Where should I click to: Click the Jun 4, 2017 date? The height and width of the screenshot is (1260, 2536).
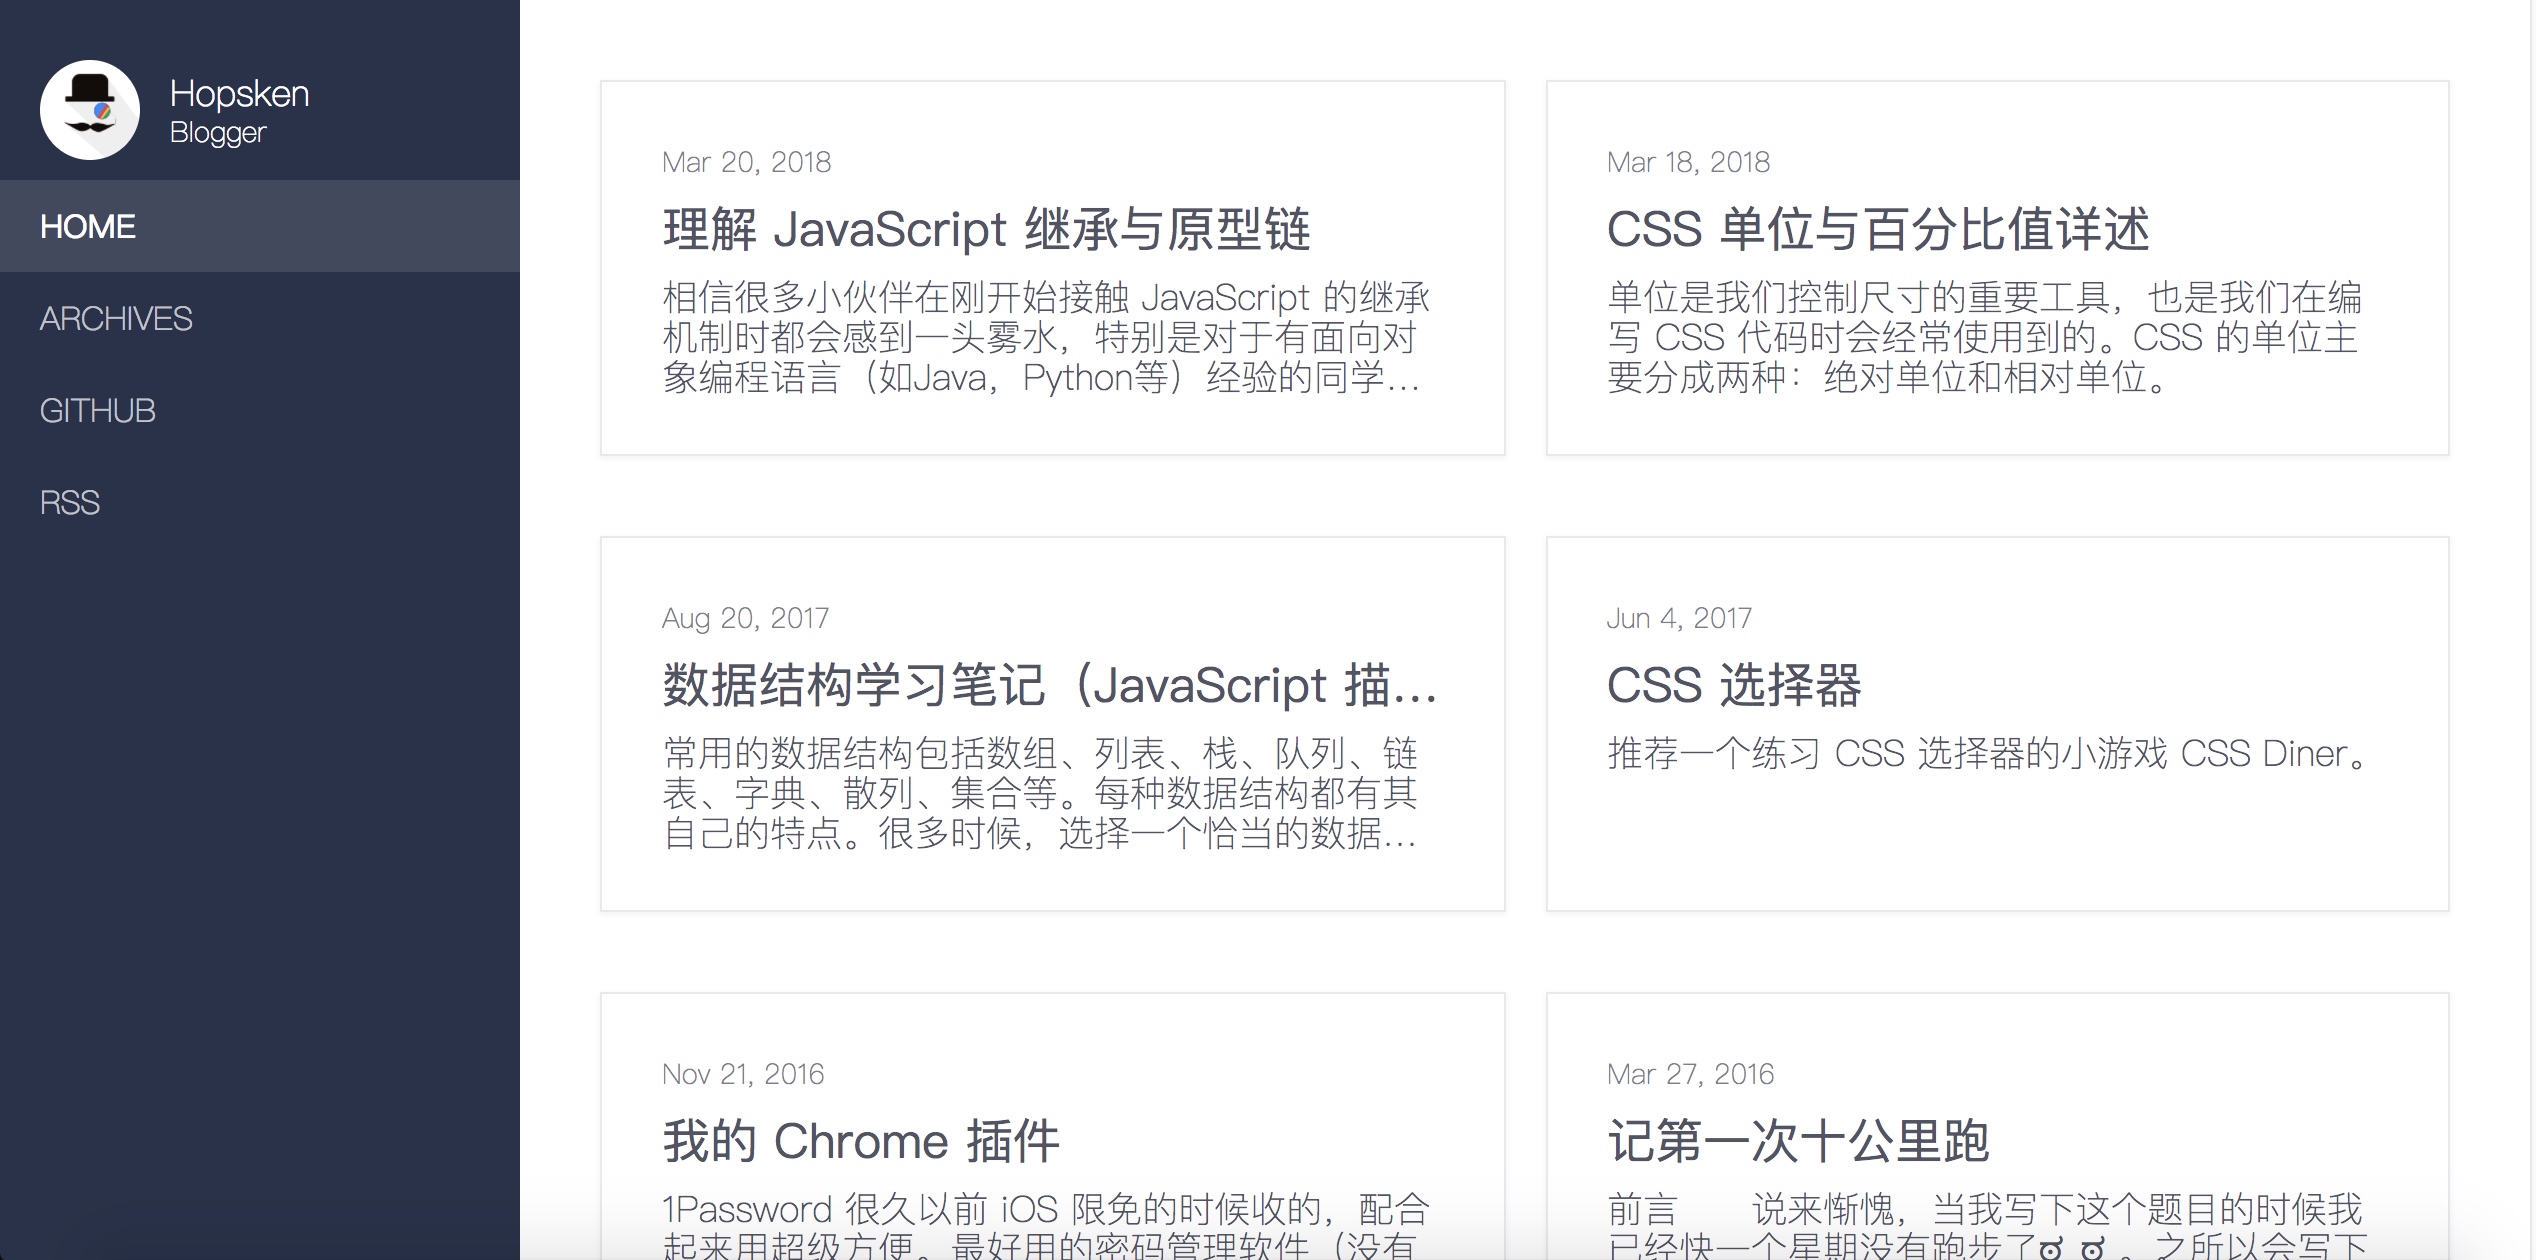[x=1679, y=618]
